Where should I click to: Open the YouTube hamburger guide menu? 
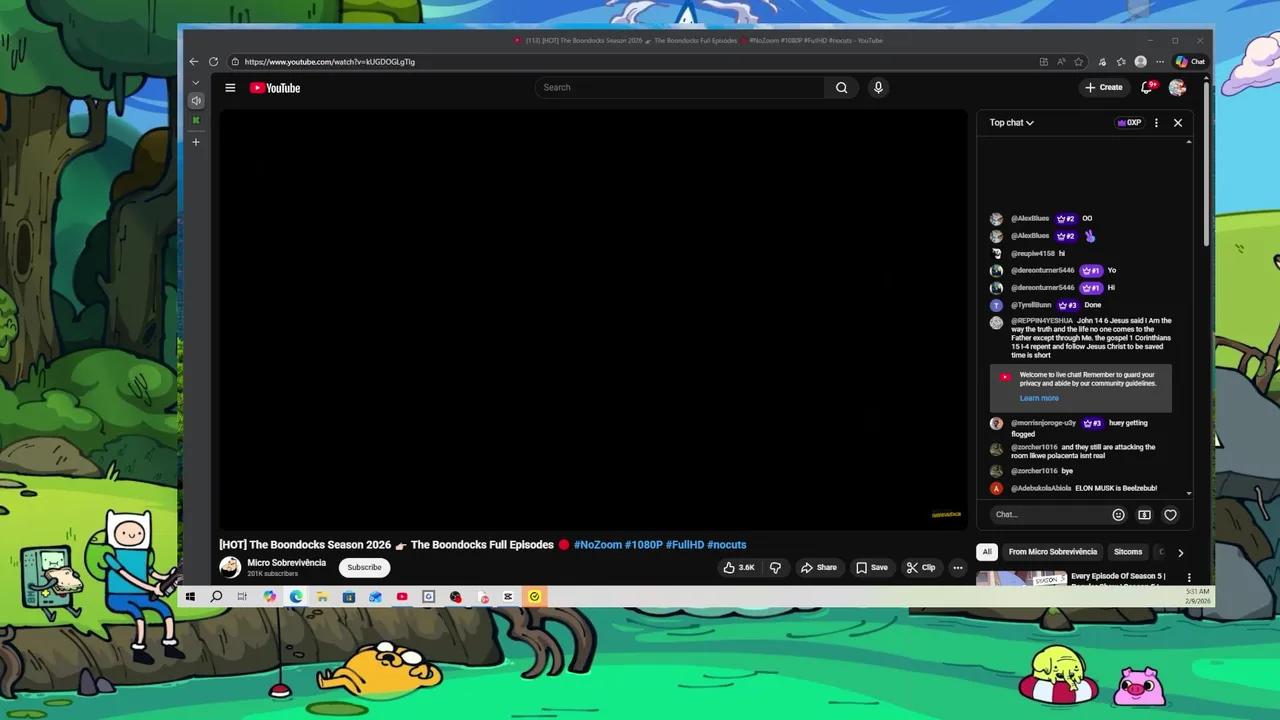pyautogui.click(x=230, y=88)
